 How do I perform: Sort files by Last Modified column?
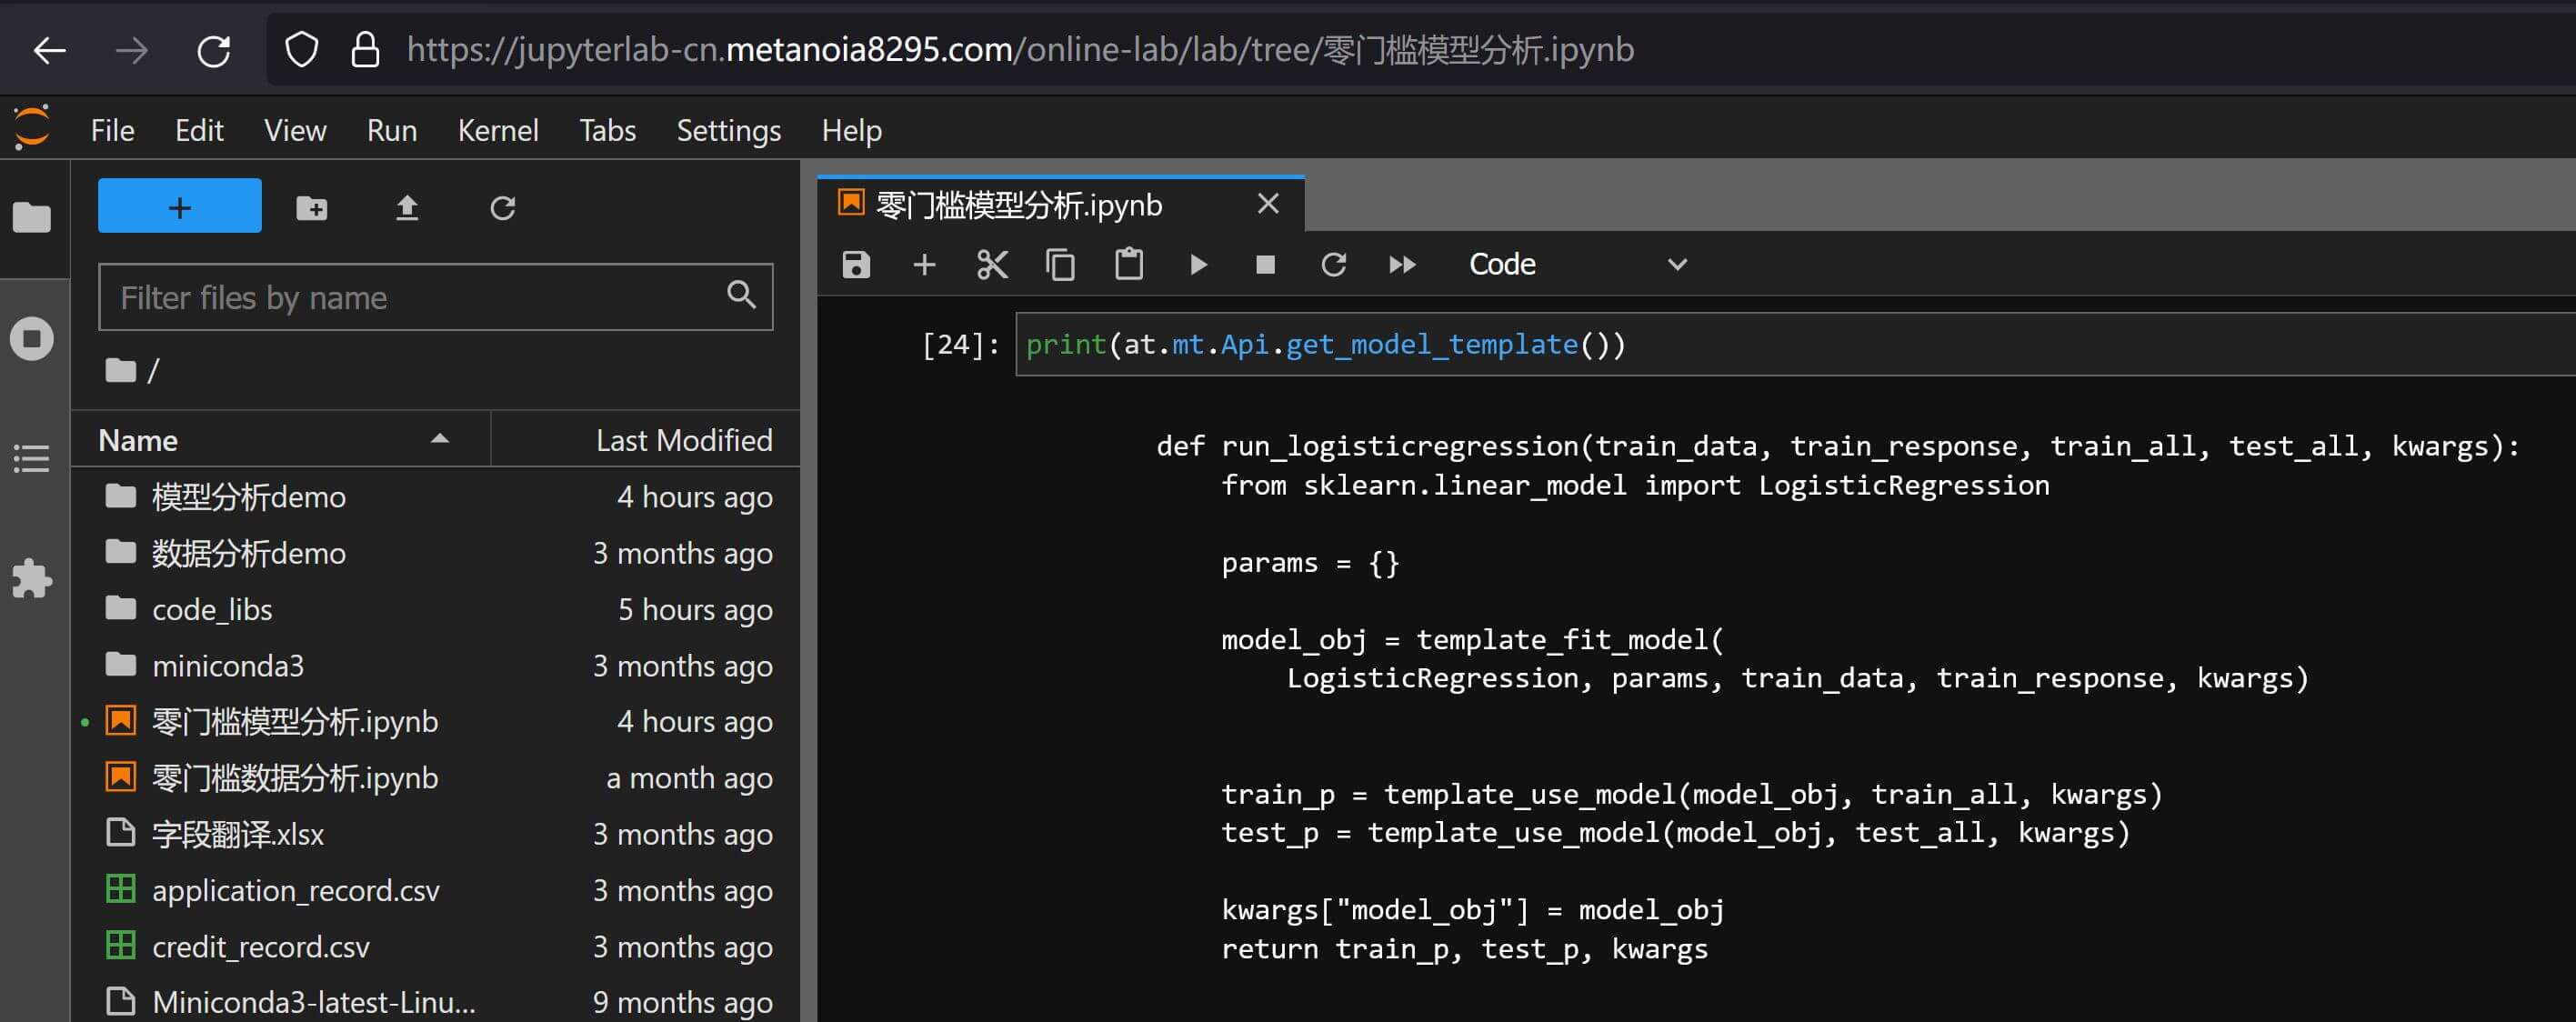pyautogui.click(x=683, y=440)
